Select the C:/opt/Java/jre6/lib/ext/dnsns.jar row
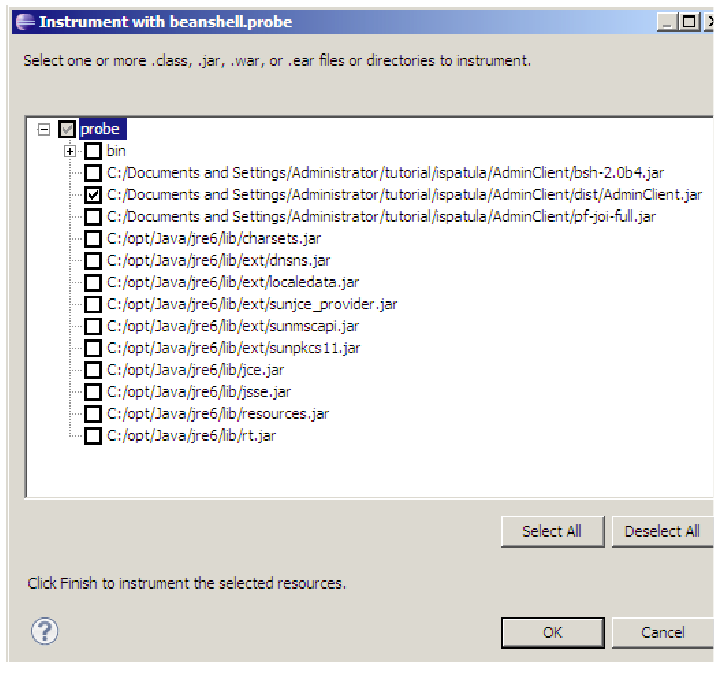723x675 pixels. (219, 261)
